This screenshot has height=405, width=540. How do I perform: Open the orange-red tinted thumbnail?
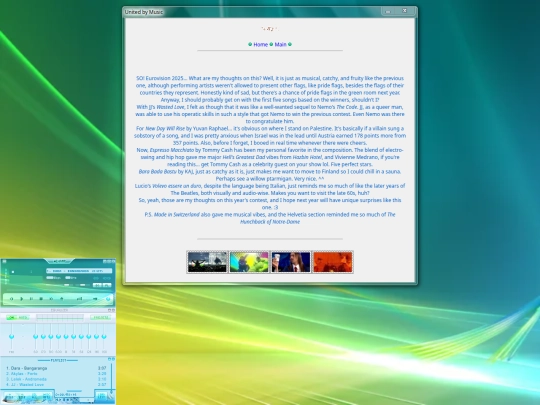(333, 262)
